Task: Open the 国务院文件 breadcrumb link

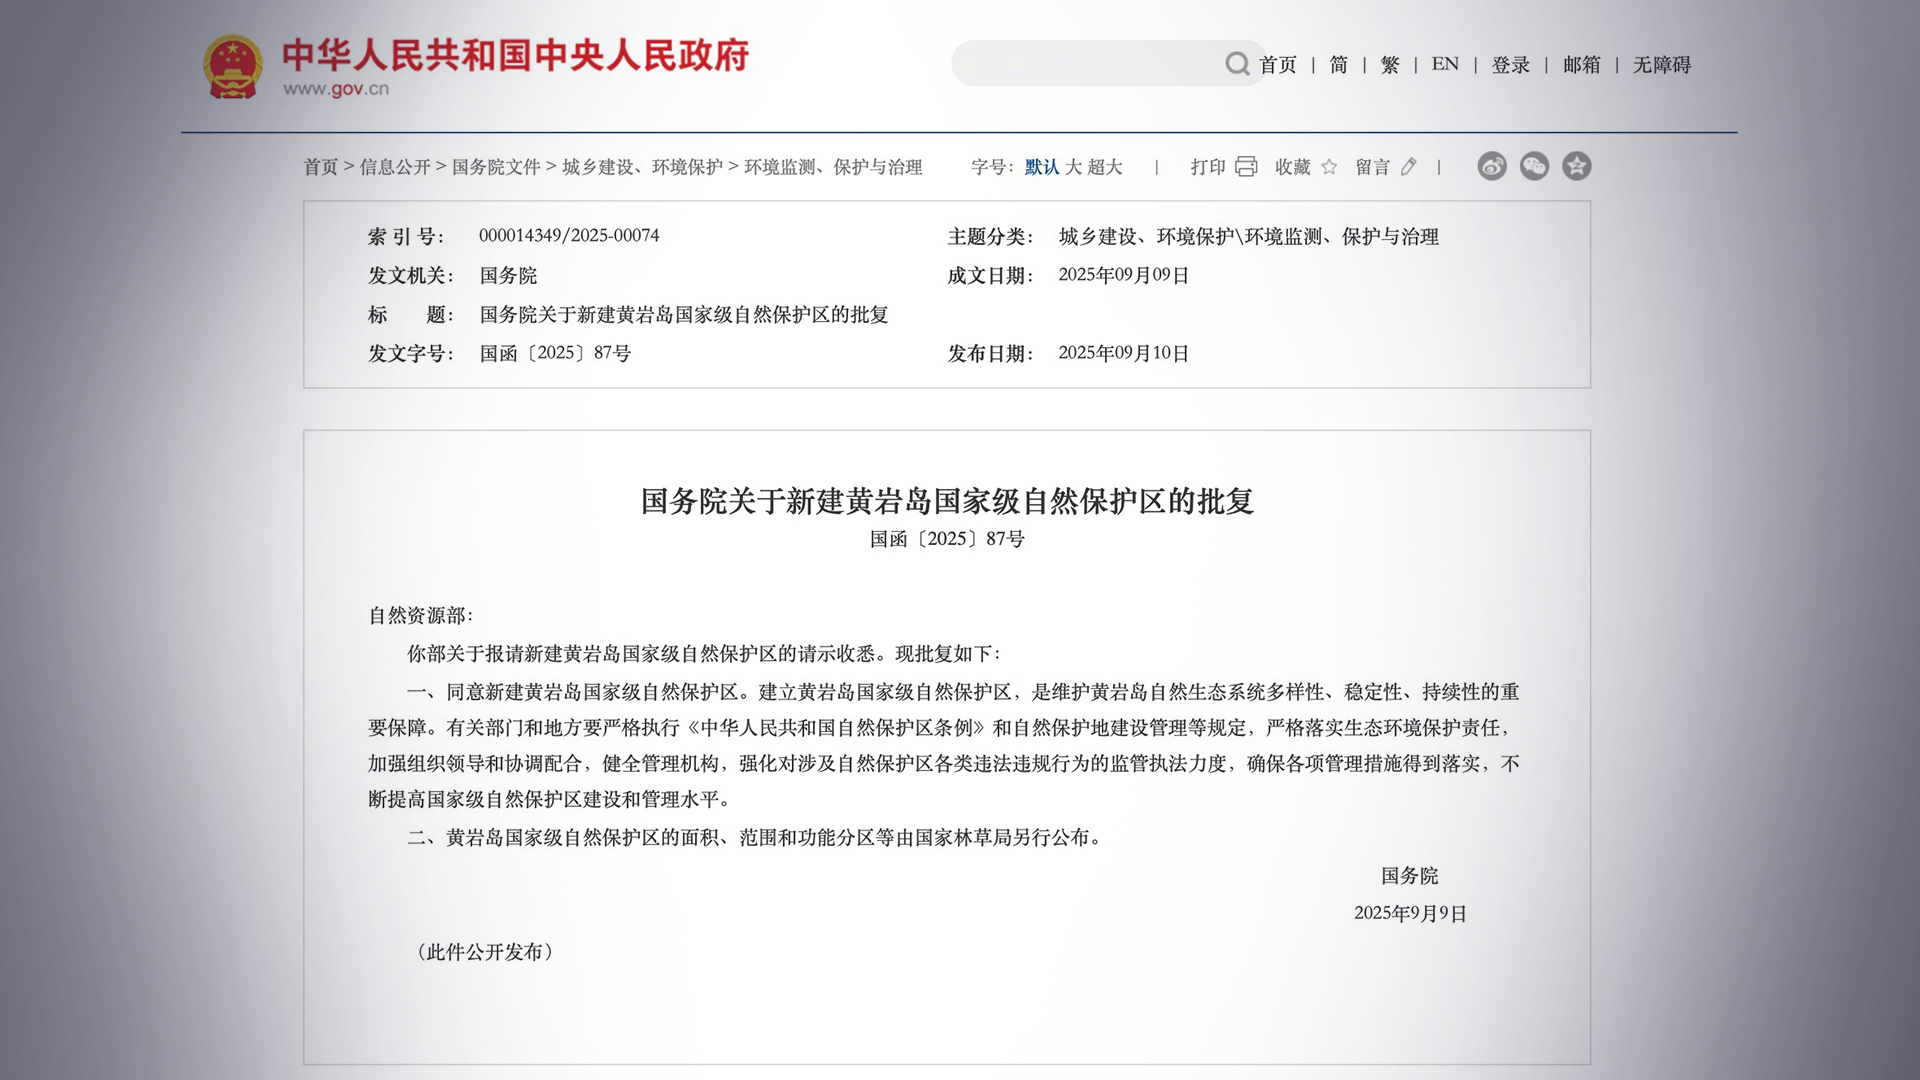Action: 494,167
